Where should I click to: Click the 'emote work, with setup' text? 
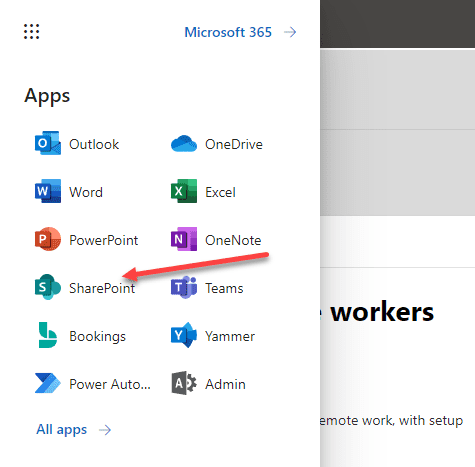[x=391, y=421]
